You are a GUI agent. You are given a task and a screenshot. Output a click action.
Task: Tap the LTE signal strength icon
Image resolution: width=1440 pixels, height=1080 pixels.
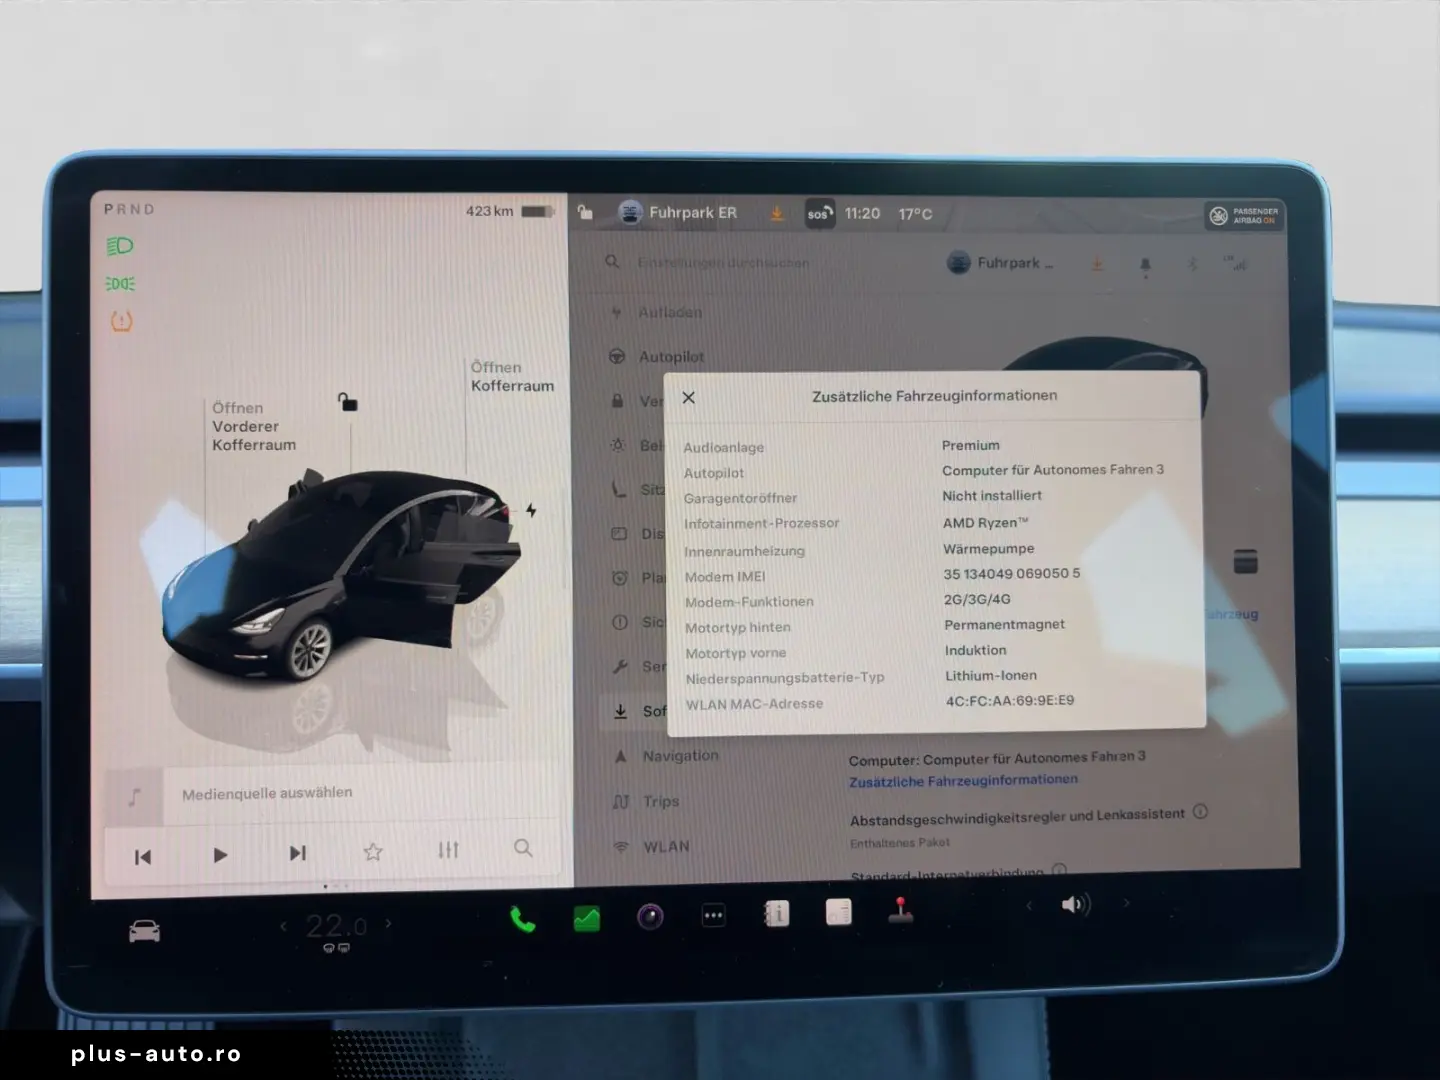point(1236,263)
